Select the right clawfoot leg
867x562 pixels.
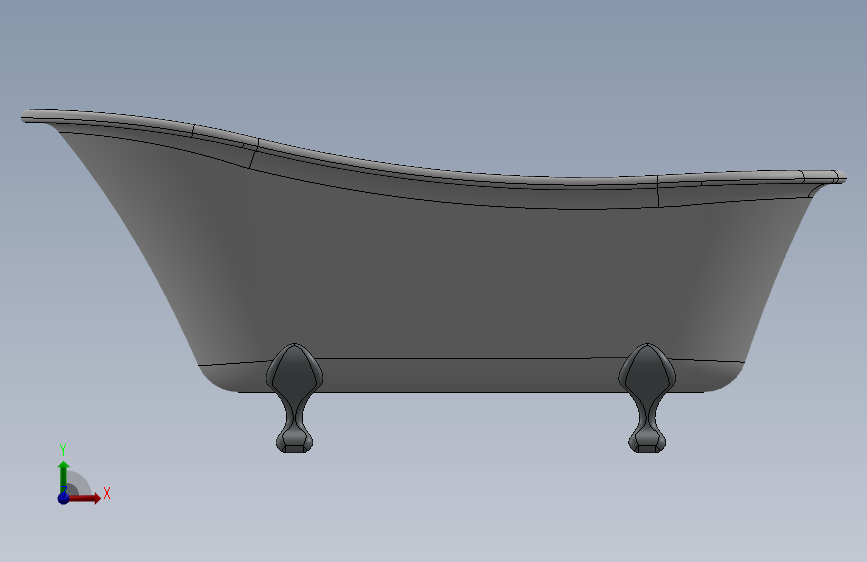click(647, 398)
